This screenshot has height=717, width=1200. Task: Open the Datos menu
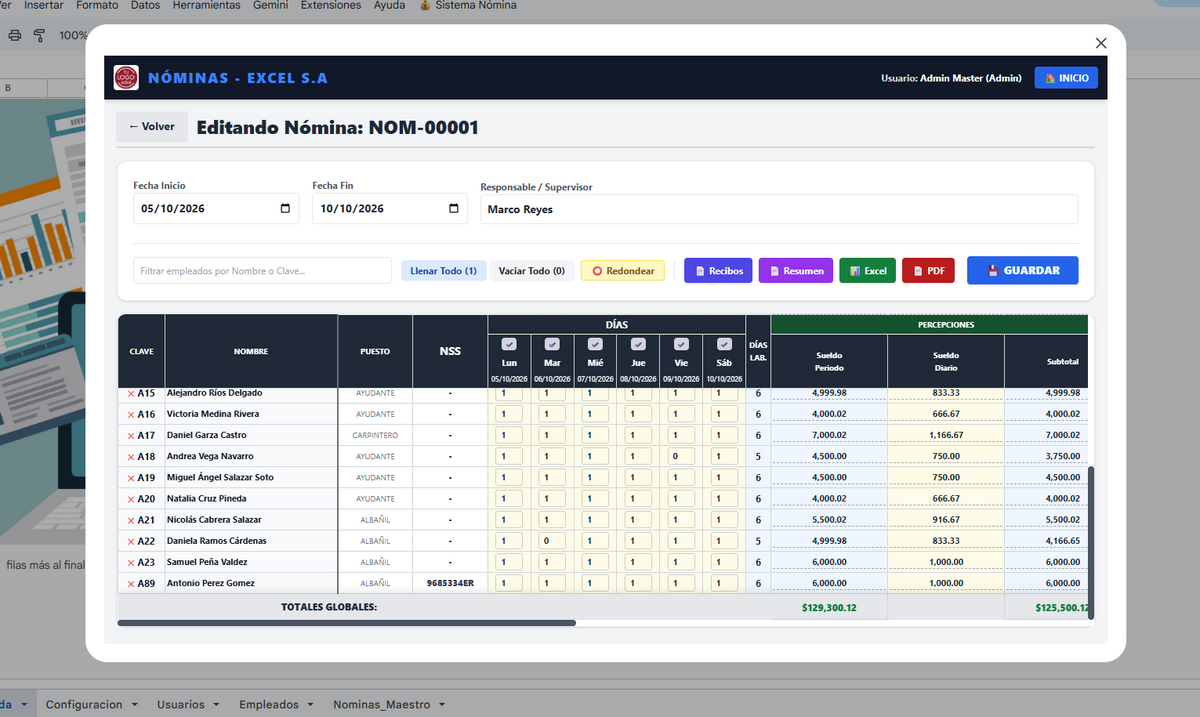[146, 6]
